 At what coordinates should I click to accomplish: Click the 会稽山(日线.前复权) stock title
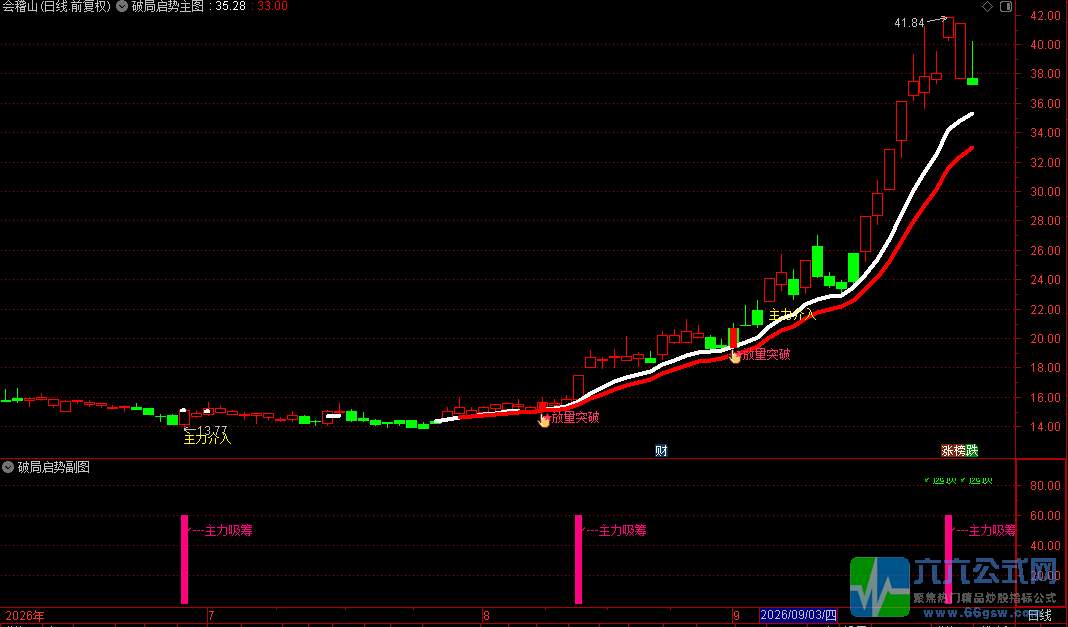coord(56,7)
